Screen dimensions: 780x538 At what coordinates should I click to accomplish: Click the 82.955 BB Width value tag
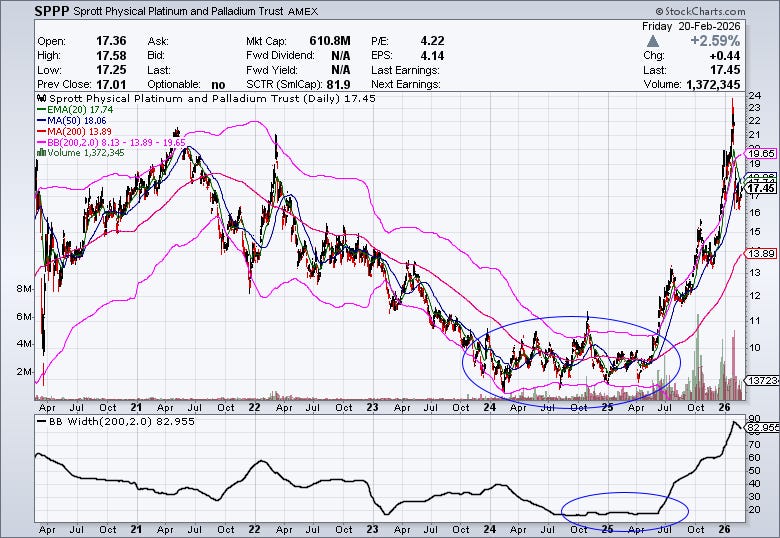tap(763, 427)
